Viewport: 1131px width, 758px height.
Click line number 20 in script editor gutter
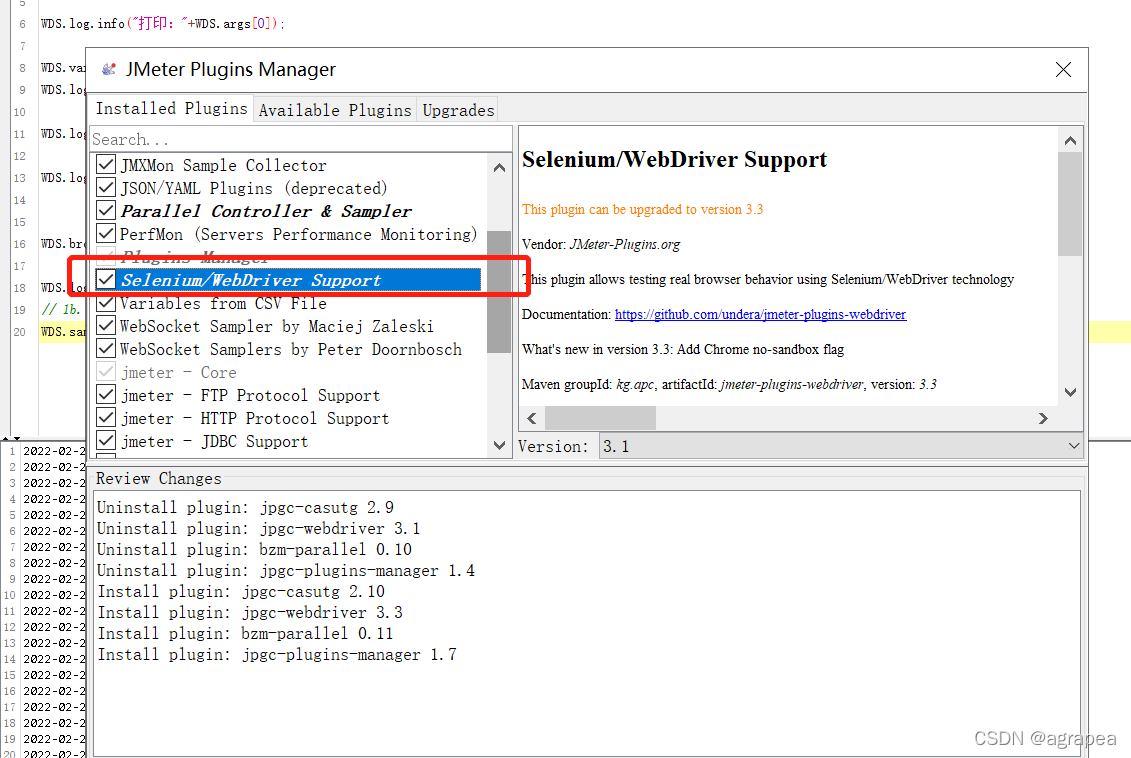tap(19, 332)
